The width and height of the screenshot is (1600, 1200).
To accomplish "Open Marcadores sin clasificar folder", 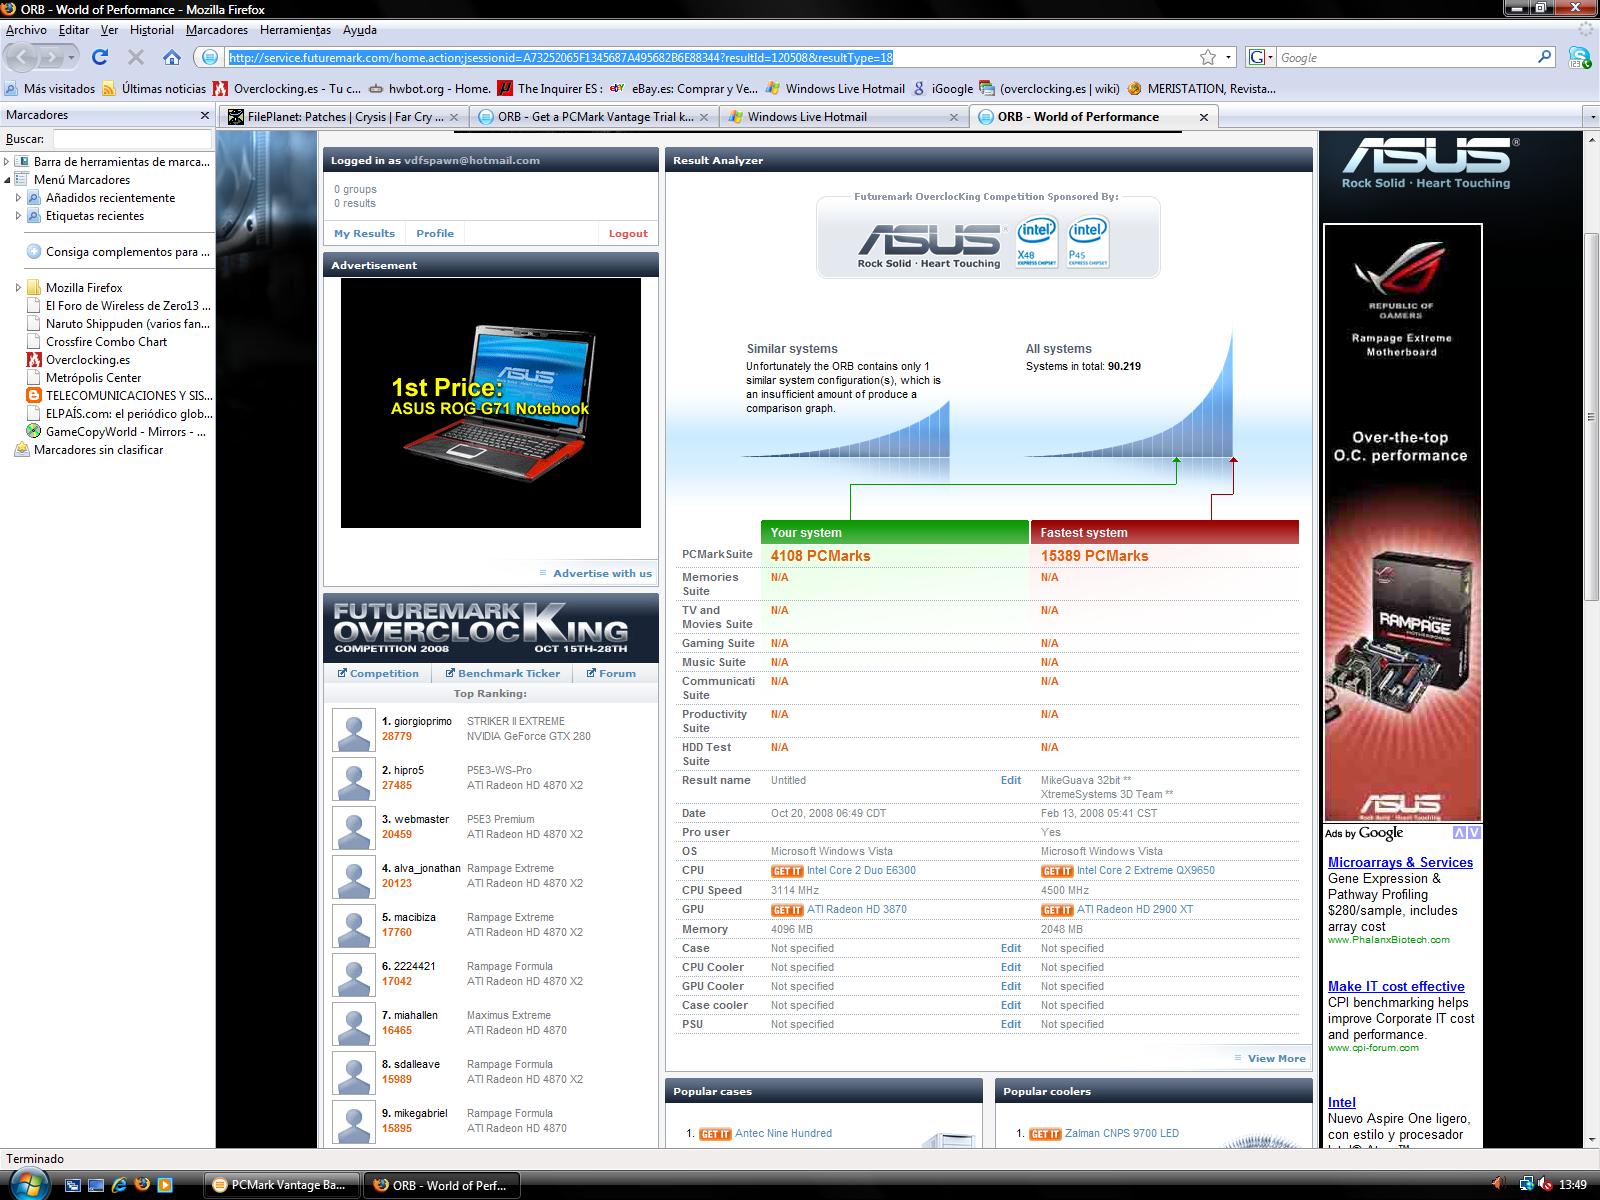I will tap(88, 450).
